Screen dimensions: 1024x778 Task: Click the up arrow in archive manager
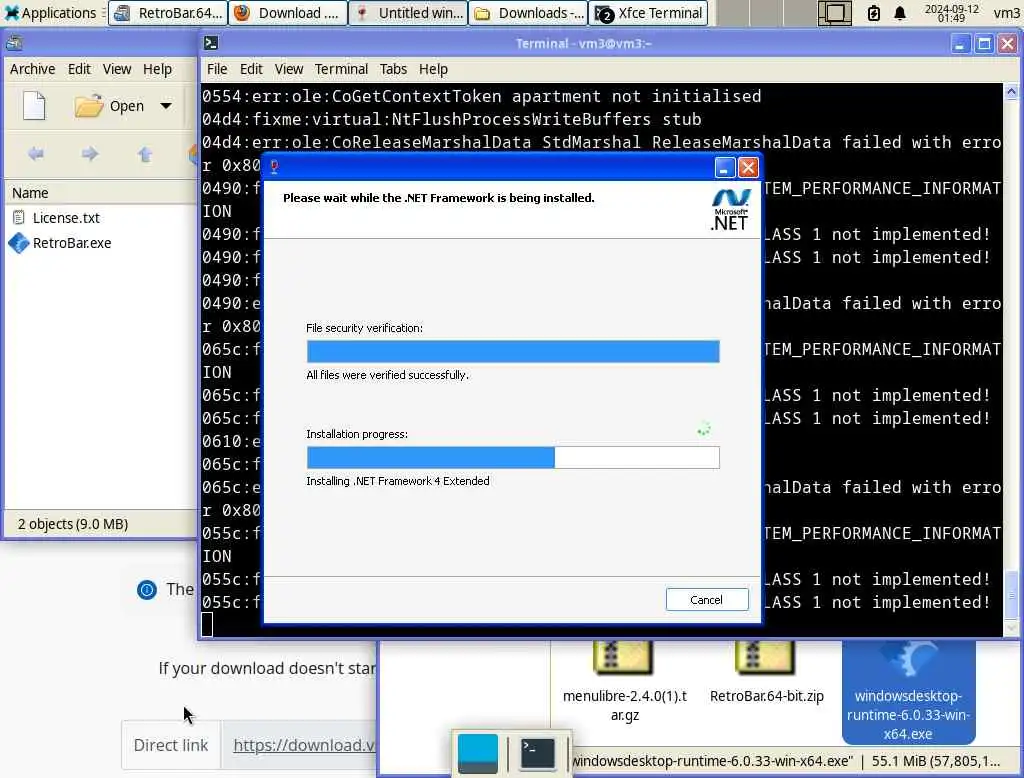coord(145,154)
